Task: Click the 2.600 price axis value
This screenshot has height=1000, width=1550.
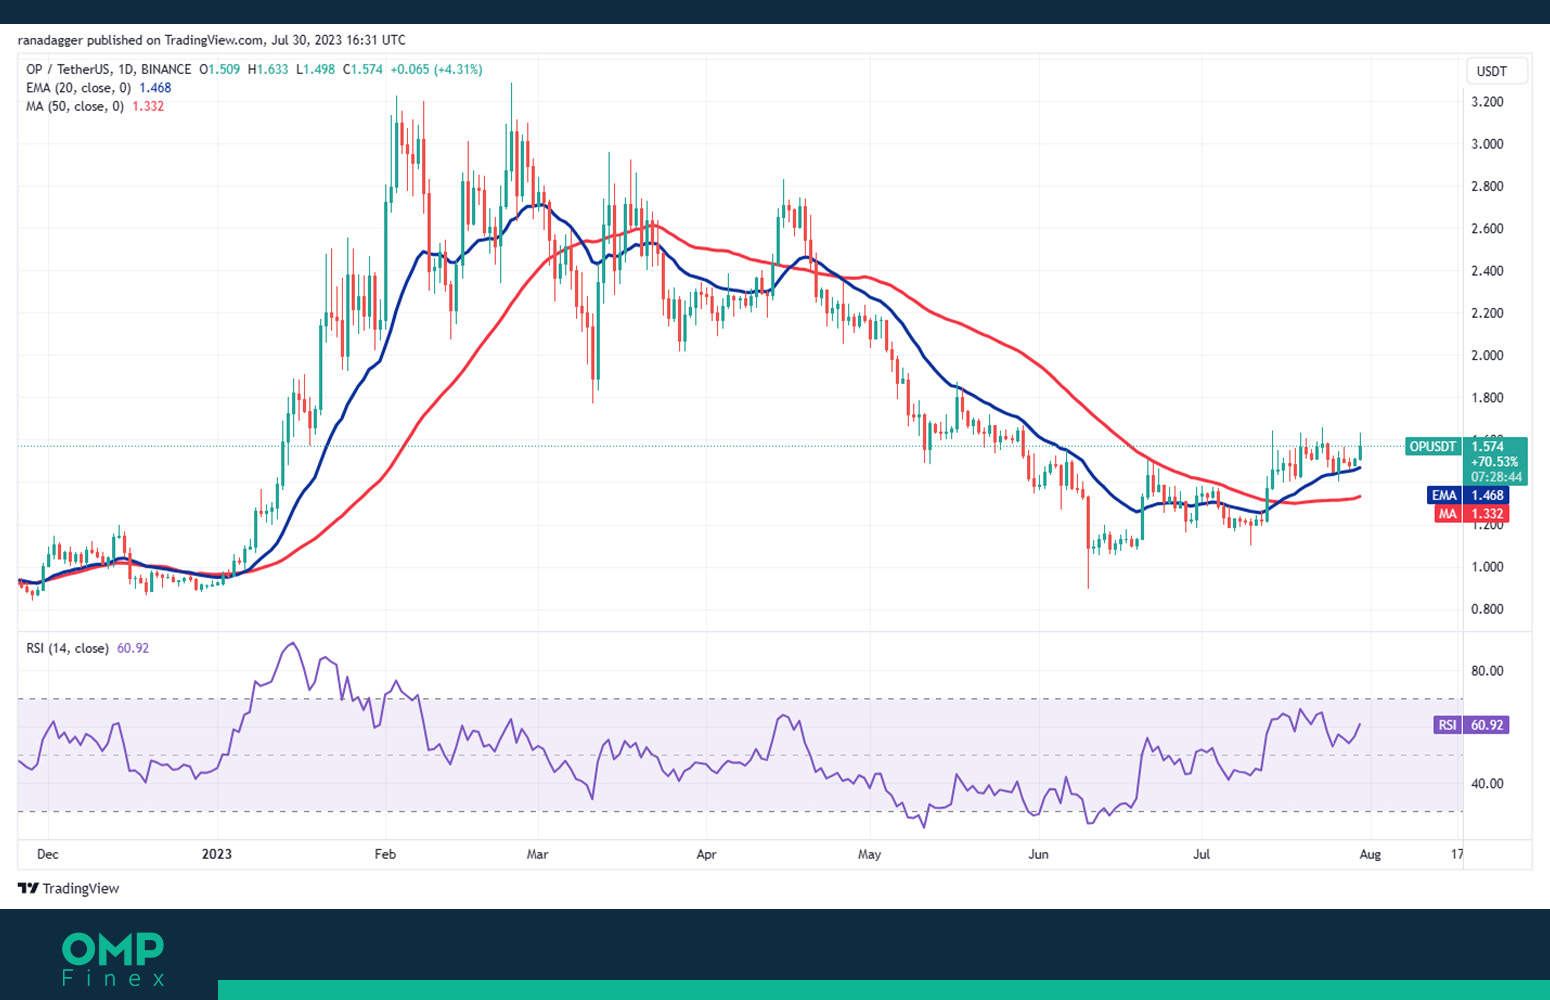Action: coord(1487,229)
